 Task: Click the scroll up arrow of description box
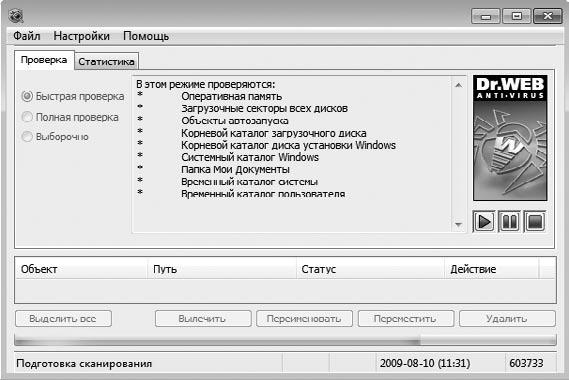click(458, 85)
